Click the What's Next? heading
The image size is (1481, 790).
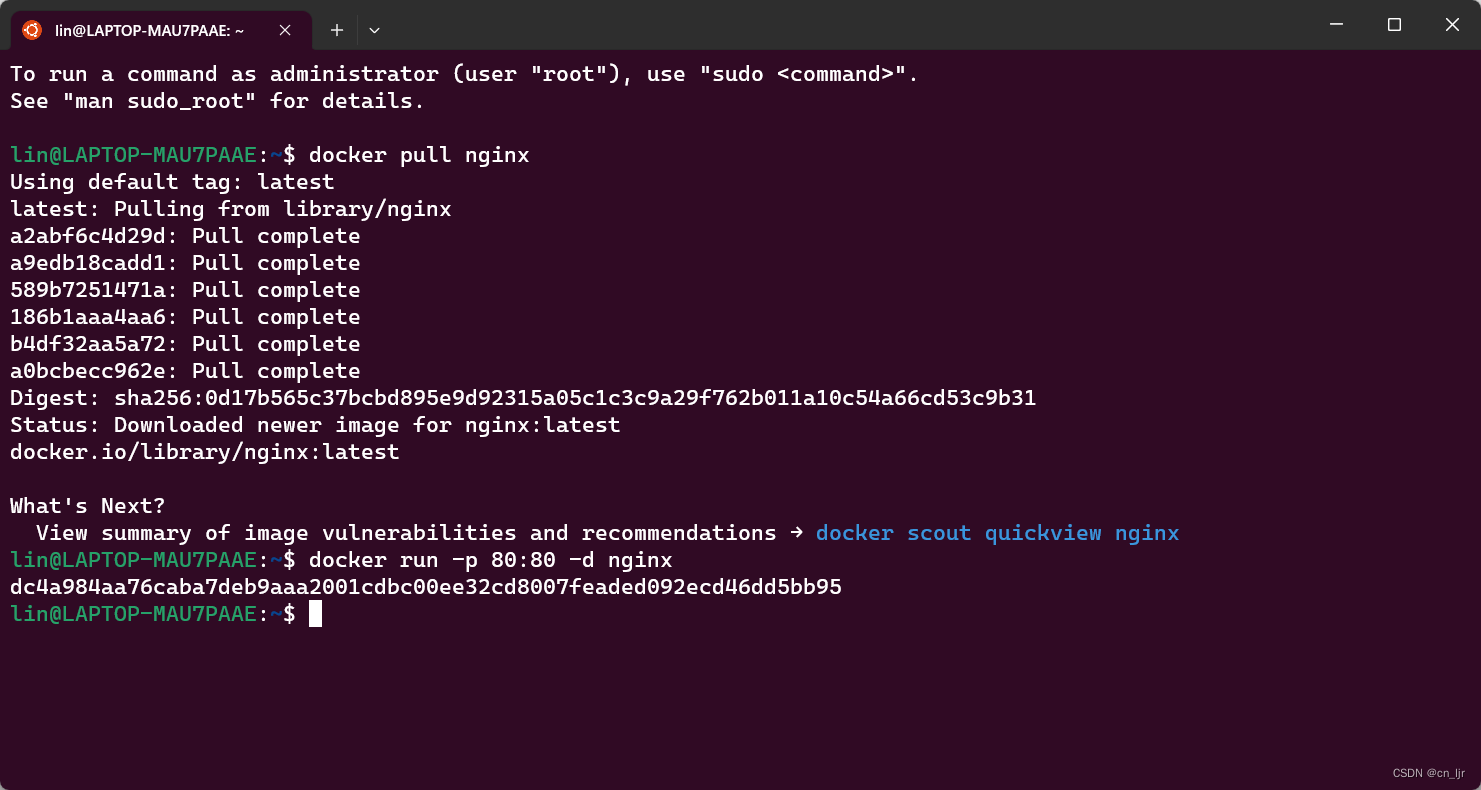coord(88,505)
